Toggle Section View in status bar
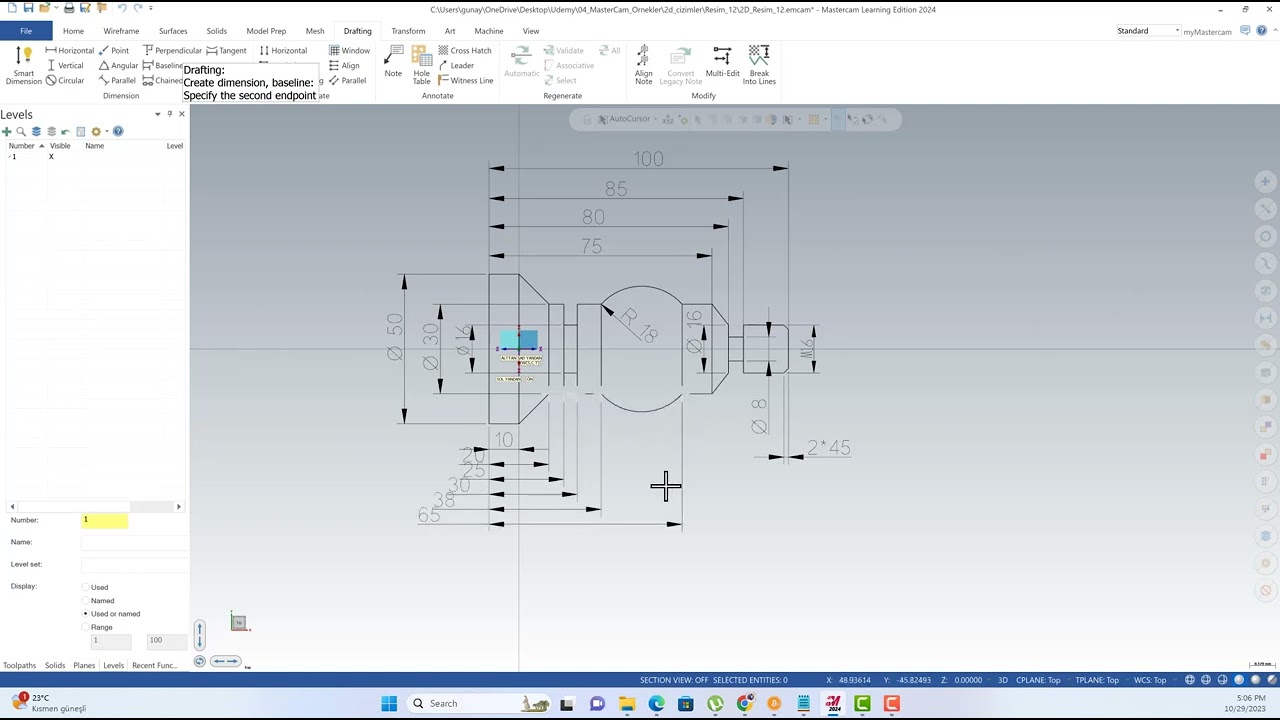The image size is (1280, 720). pyautogui.click(x=673, y=680)
